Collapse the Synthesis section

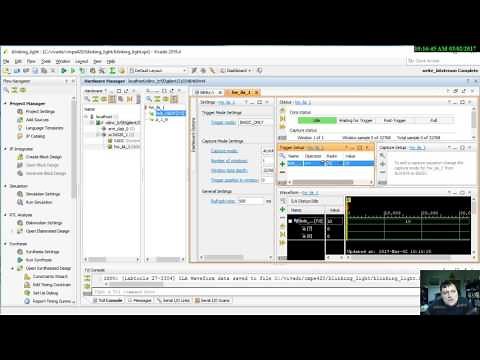5,244
